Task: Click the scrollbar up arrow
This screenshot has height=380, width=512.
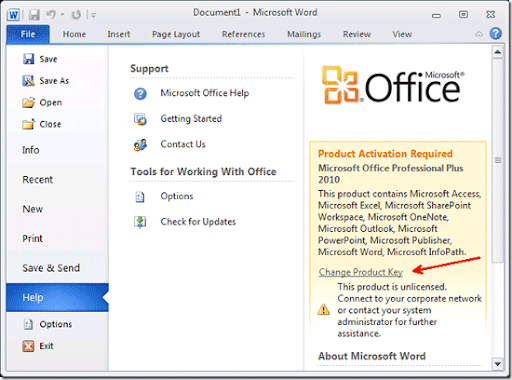Action: (497, 52)
